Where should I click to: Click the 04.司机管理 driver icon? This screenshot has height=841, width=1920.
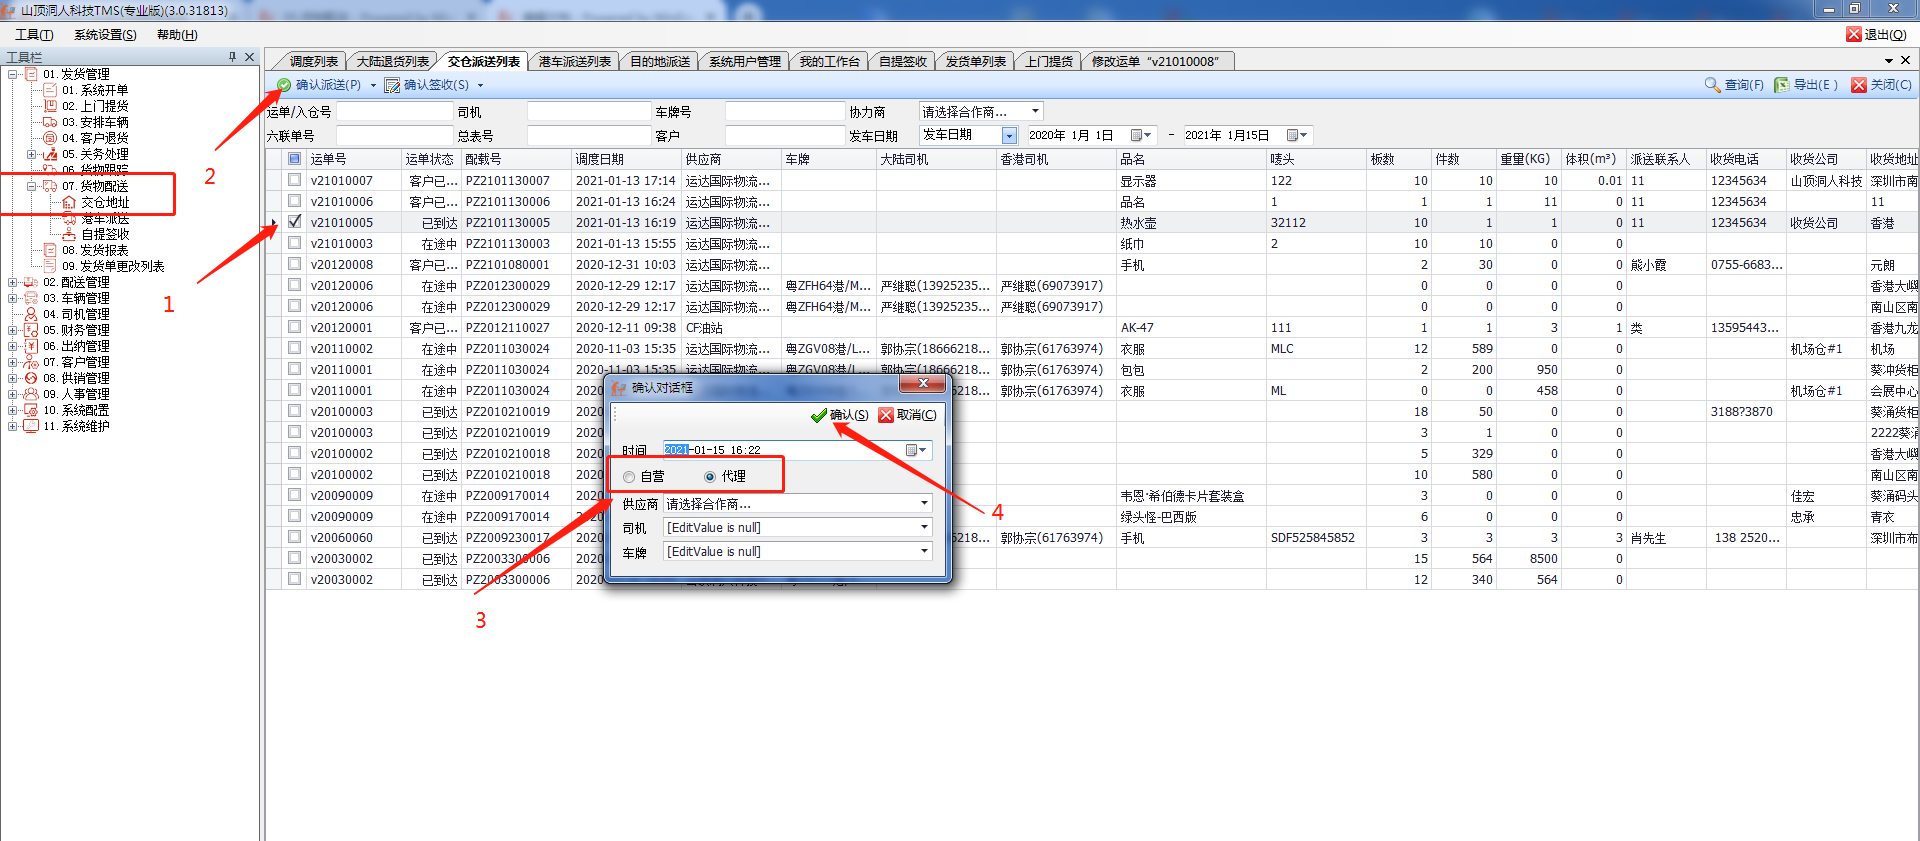pyautogui.click(x=31, y=314)
